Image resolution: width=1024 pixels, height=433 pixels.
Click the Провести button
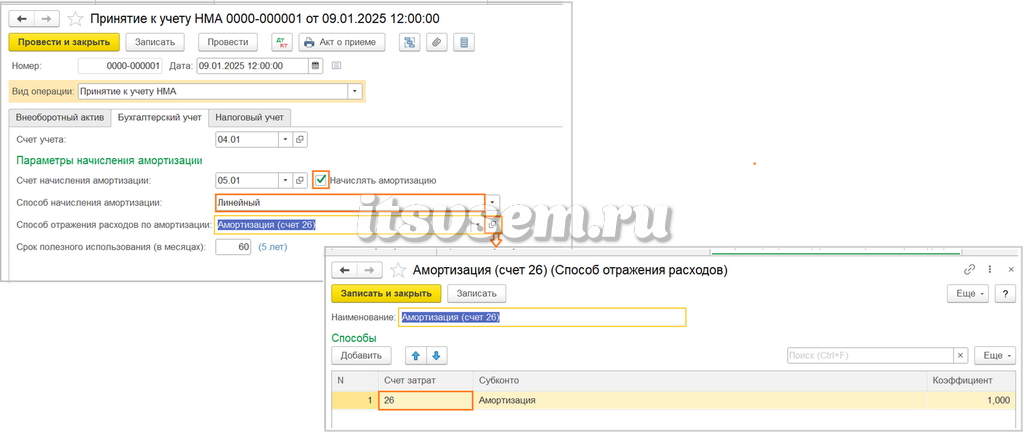[x=228, y=42]
